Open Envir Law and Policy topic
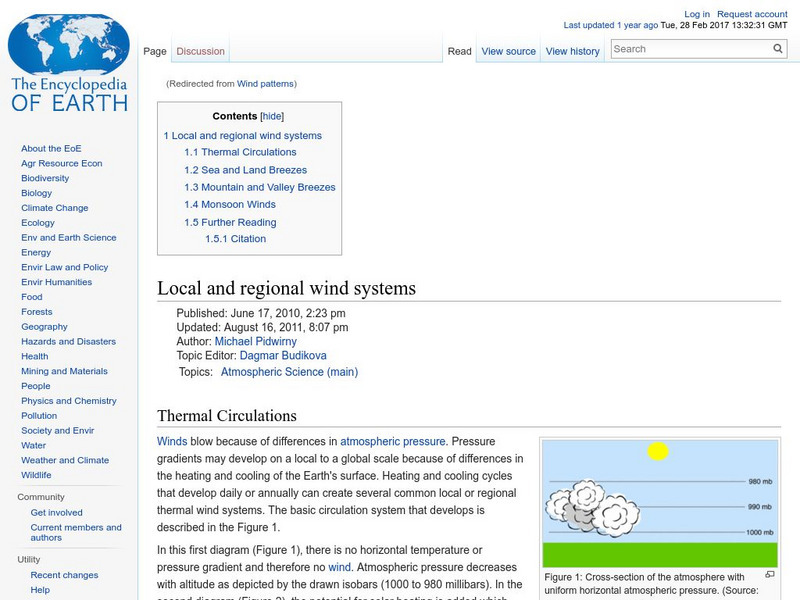This screenshot has height=600, width=800. (64, 267)
